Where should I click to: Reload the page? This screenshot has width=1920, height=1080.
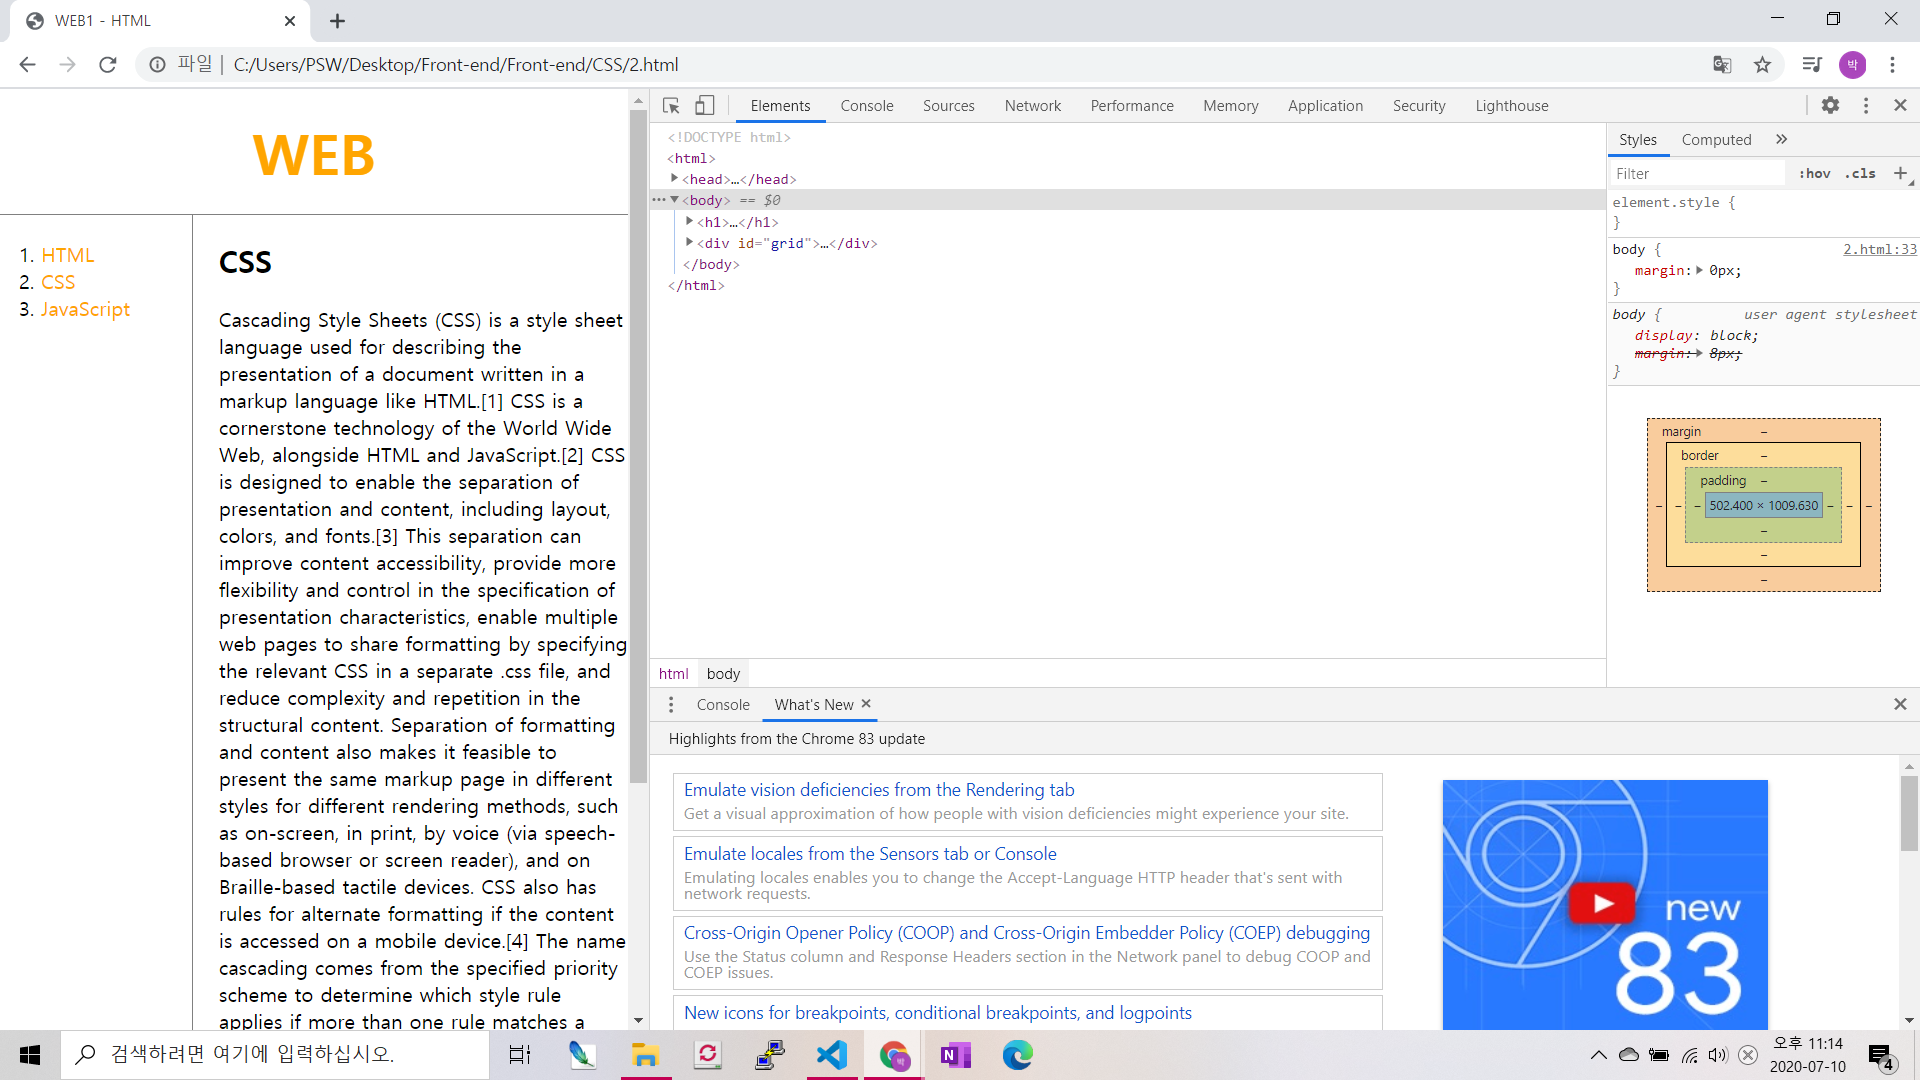[x=108, y=65]
